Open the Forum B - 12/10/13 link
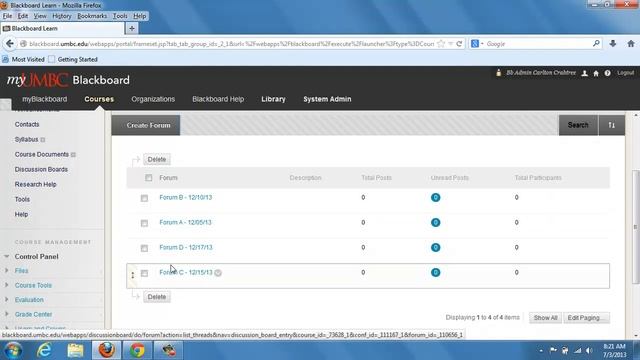640x360 pixels. point(186,198)
